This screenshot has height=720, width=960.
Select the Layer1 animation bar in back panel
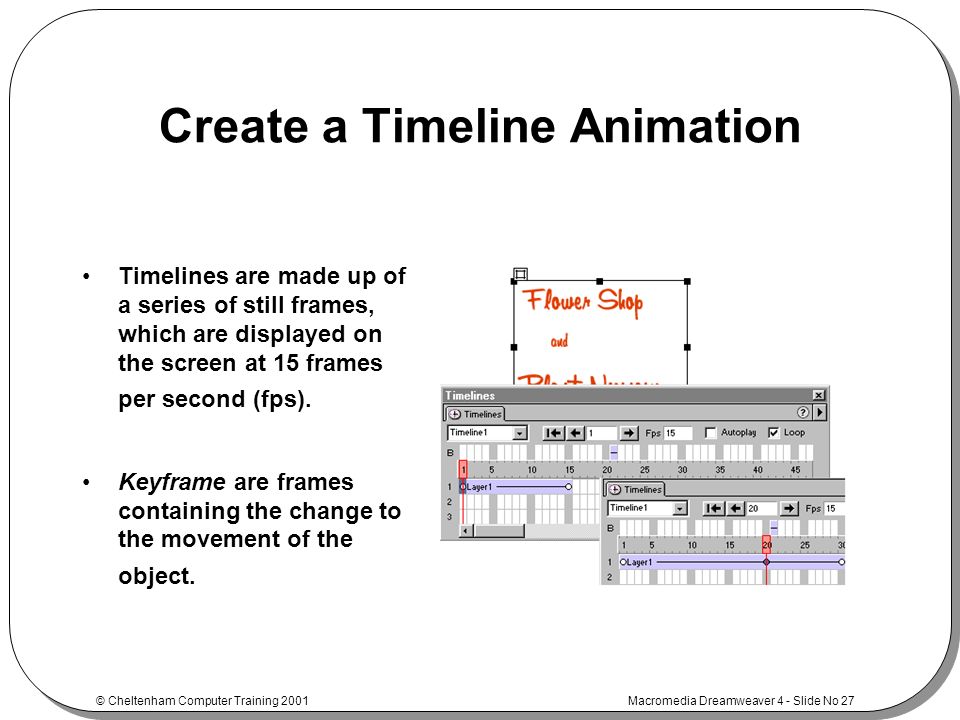point(516,487)
